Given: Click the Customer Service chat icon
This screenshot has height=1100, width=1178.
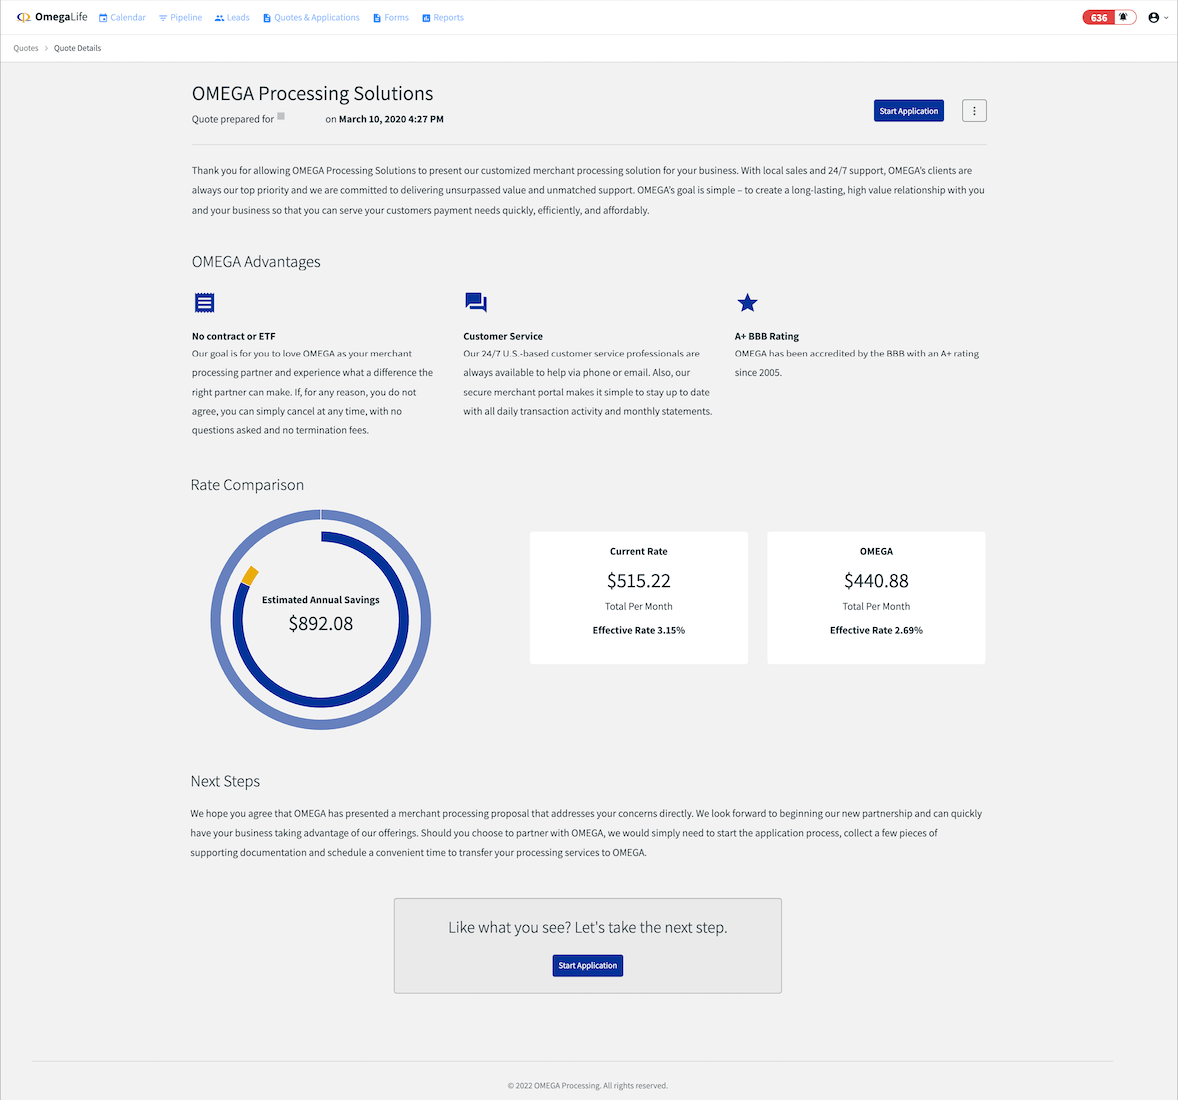Looking at the screenshot, I should point(476,302).
